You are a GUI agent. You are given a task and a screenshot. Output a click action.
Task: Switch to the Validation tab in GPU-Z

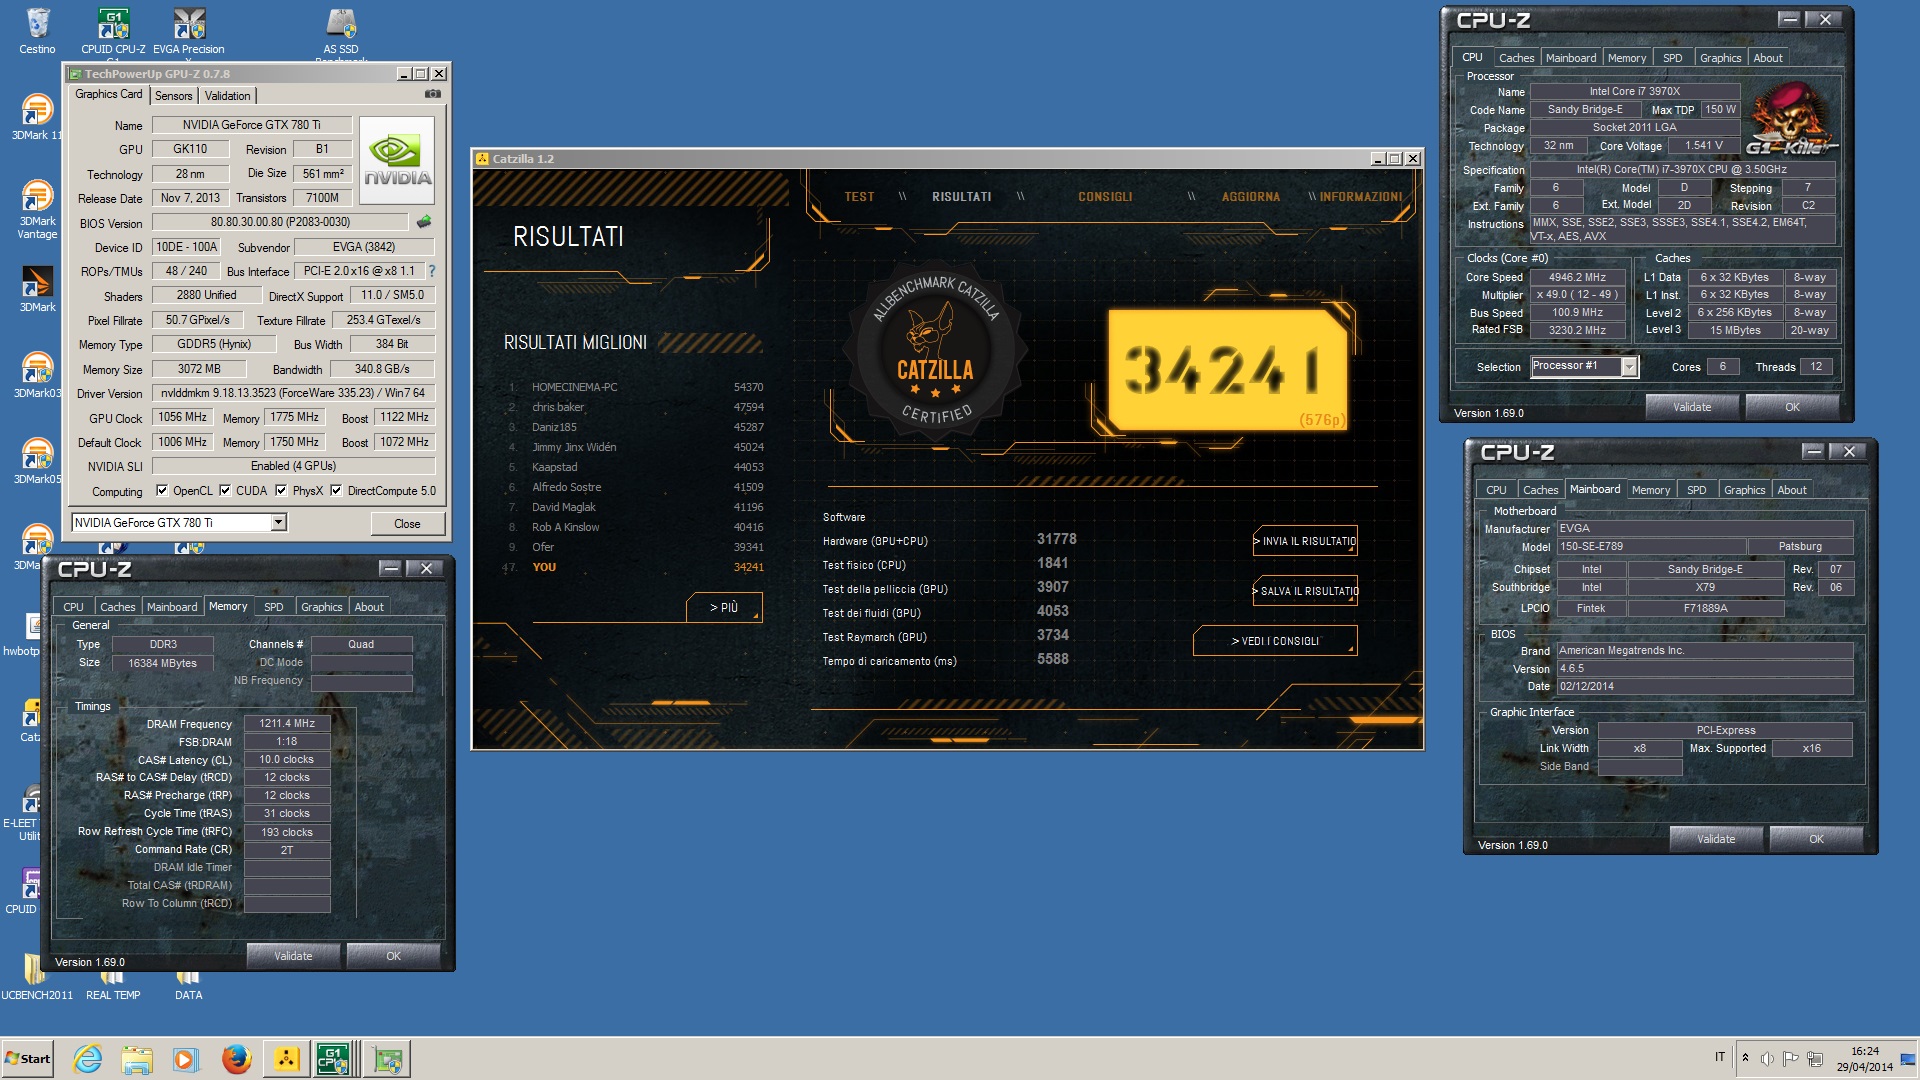pos(227,96)
